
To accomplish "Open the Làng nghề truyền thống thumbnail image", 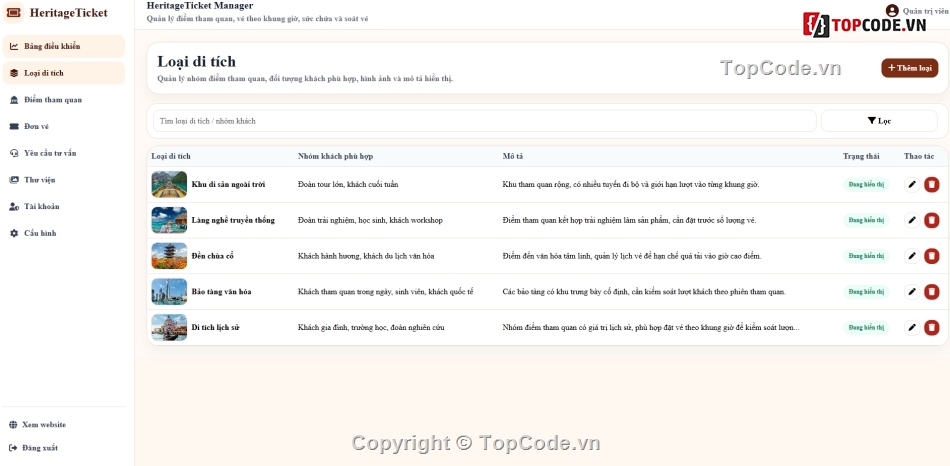I will click(x=169, y=220).
